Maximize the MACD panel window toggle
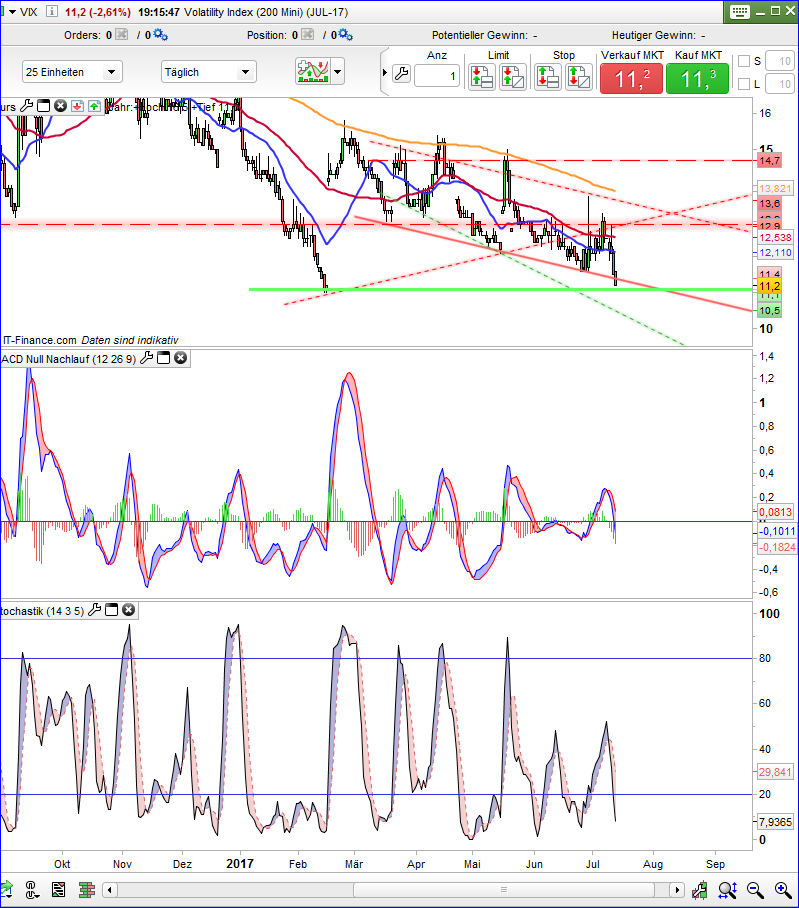Image resolution: width=799 pixels, height=908 pixels. (164, 358)
